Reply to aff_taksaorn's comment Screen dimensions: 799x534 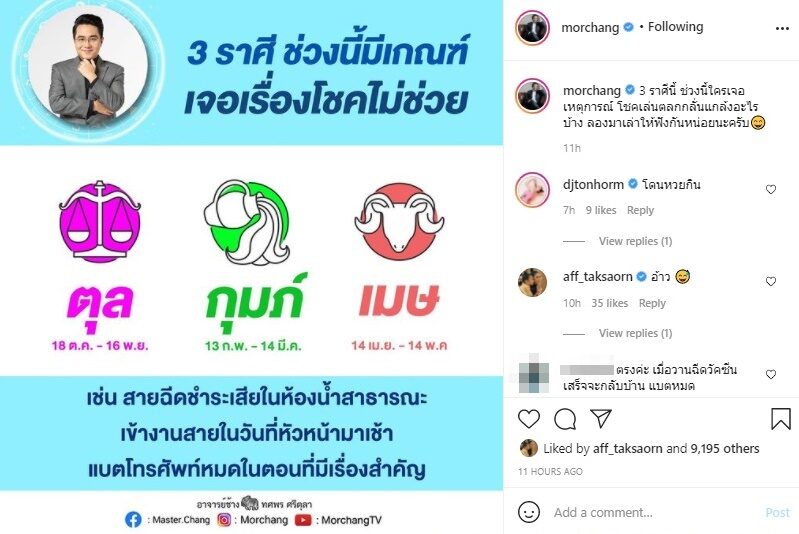(652, 303)
